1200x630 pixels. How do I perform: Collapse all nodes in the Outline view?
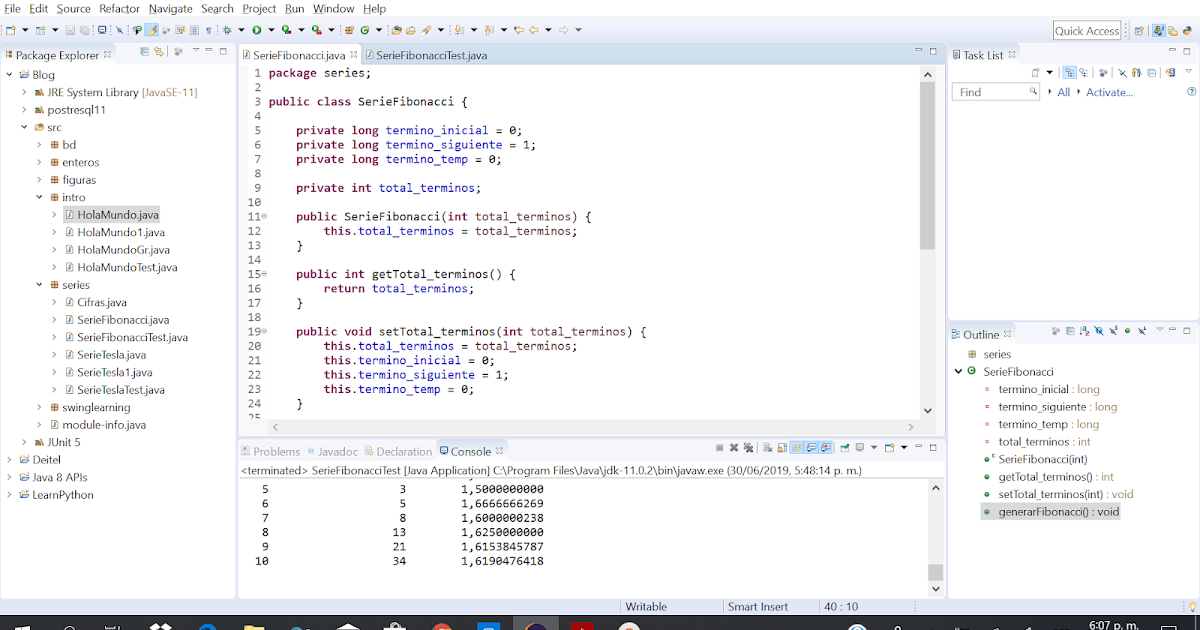(x=1070, y=333)
